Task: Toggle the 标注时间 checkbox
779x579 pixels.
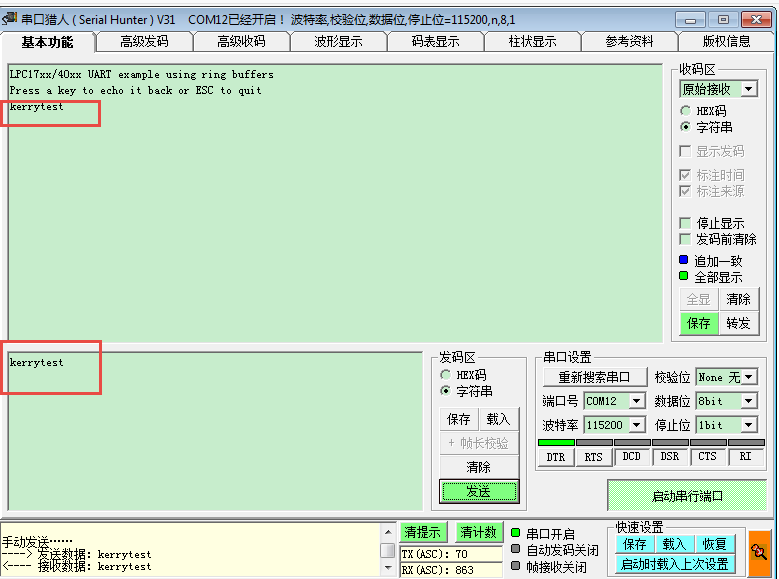Action: [685, 175]
